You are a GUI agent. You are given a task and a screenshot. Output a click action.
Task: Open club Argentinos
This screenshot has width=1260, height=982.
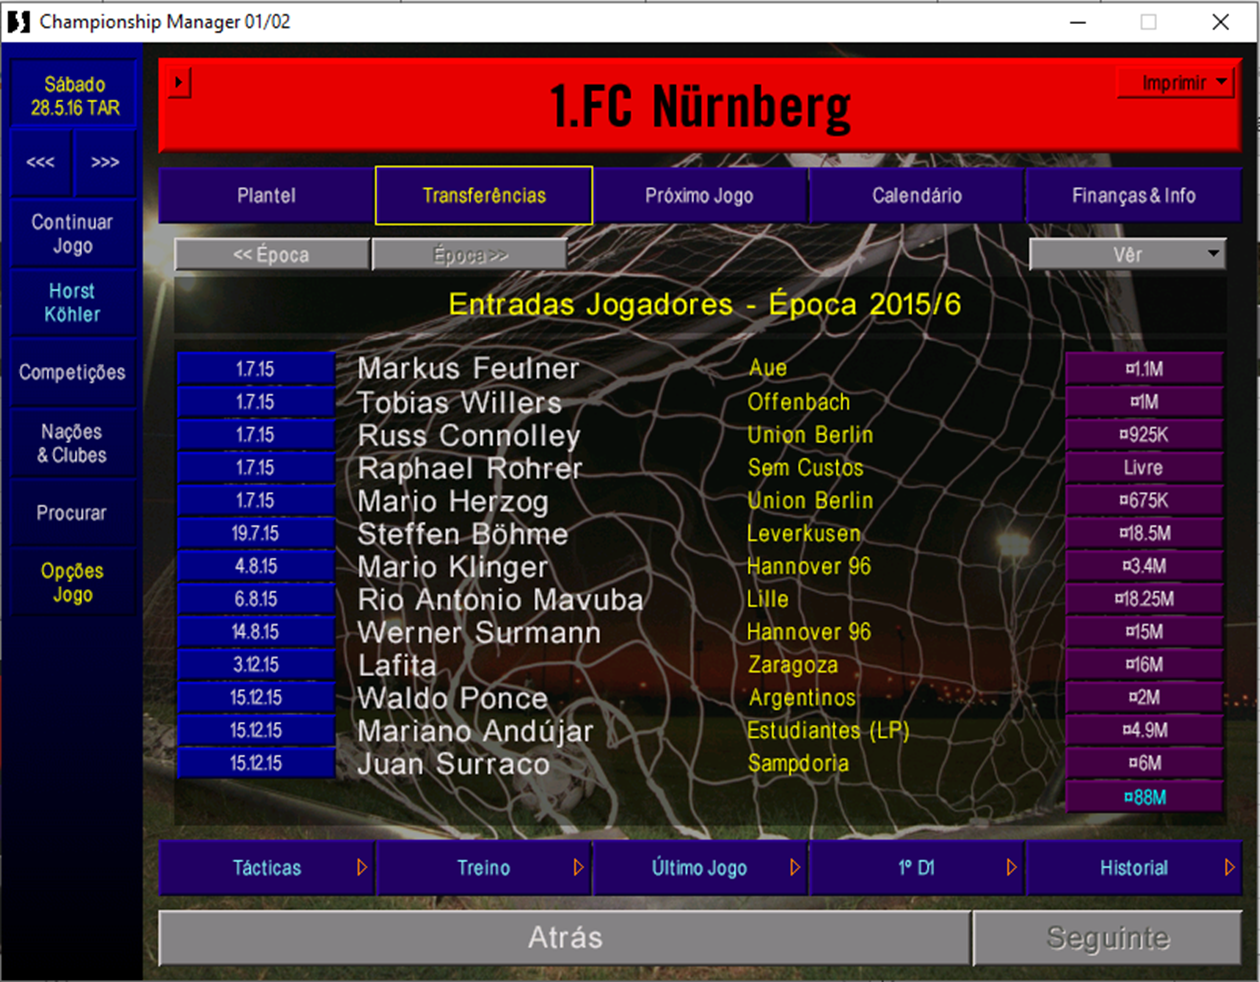(802, 698)
